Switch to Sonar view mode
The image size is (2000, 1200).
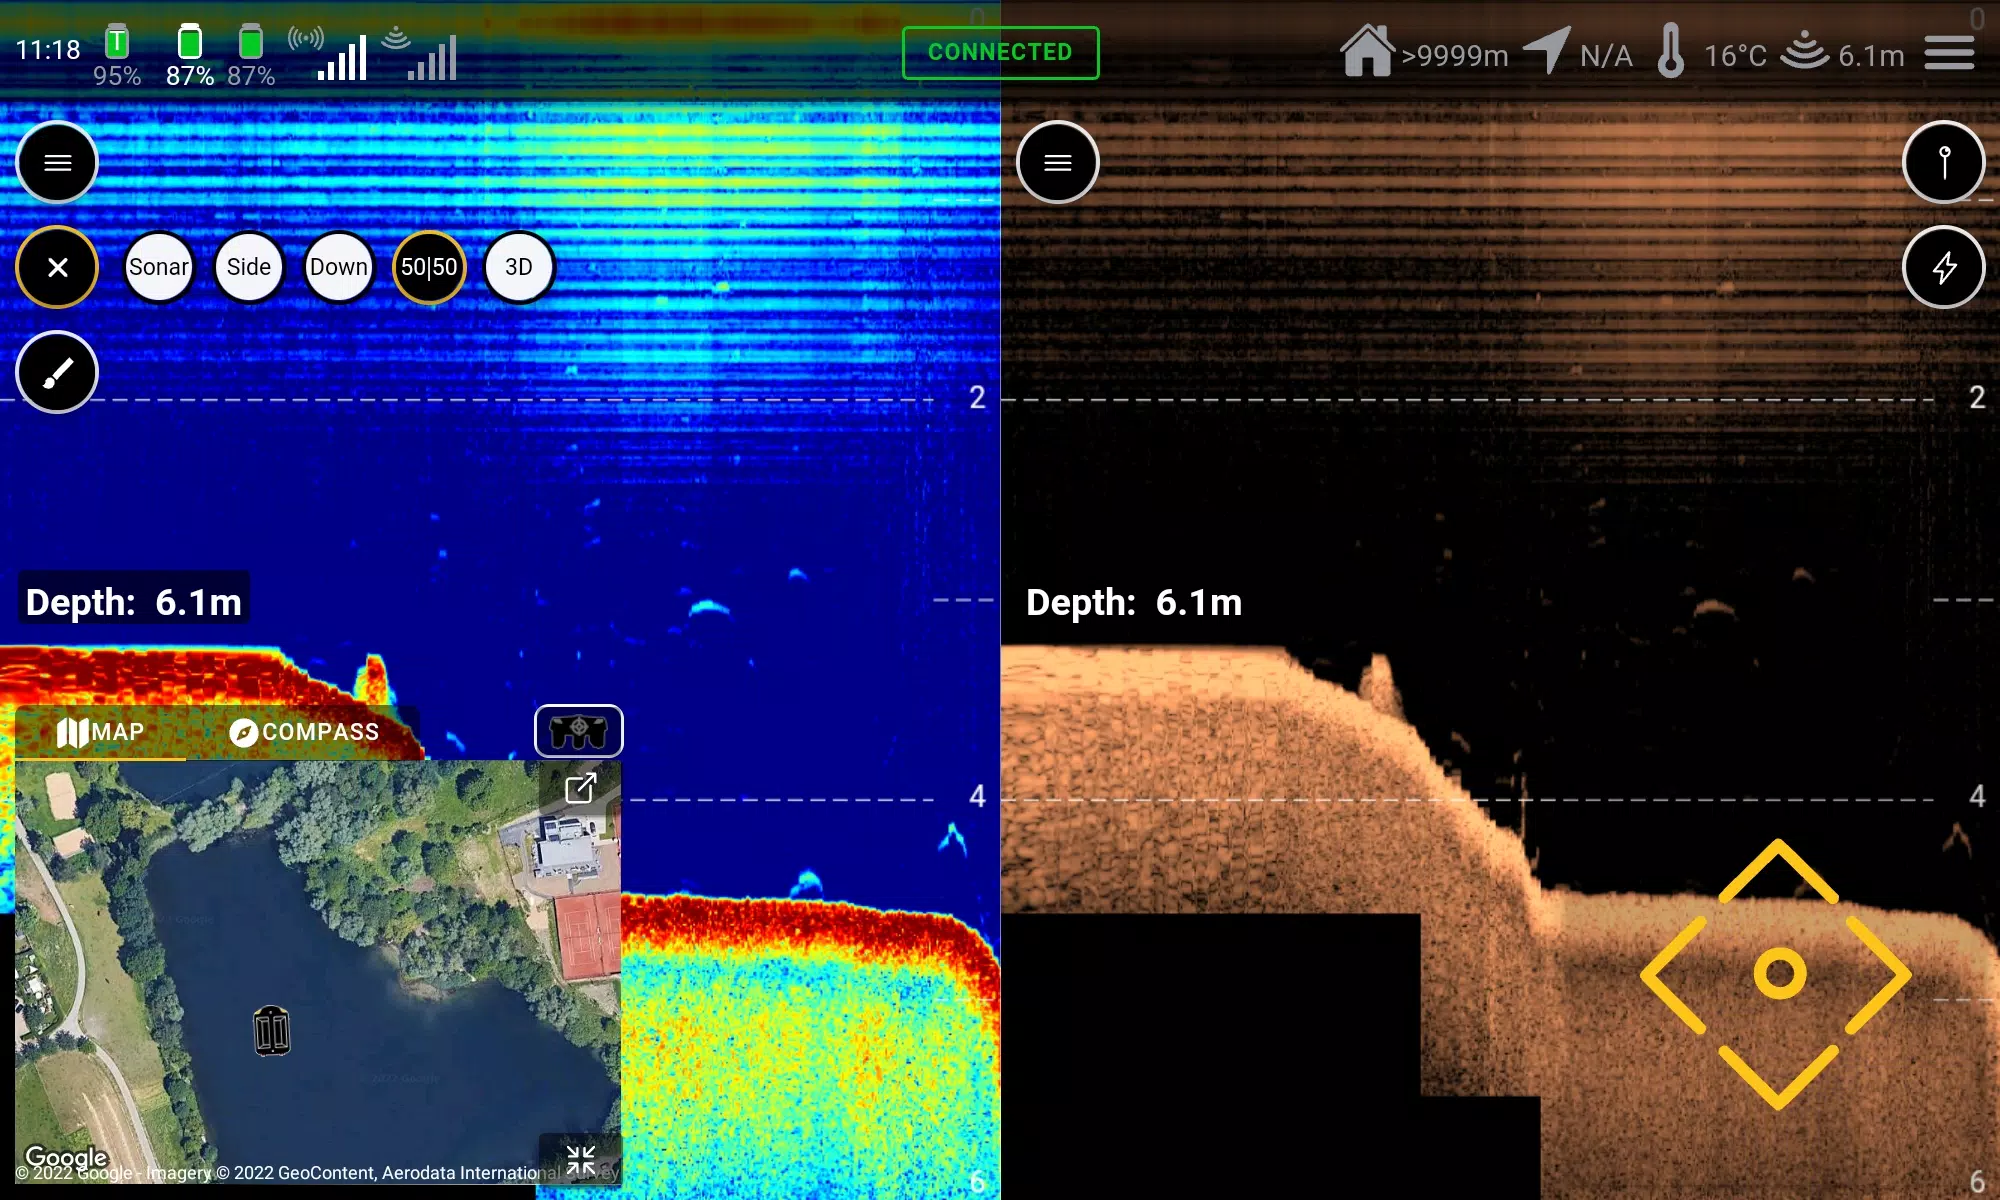click(159, 267)
